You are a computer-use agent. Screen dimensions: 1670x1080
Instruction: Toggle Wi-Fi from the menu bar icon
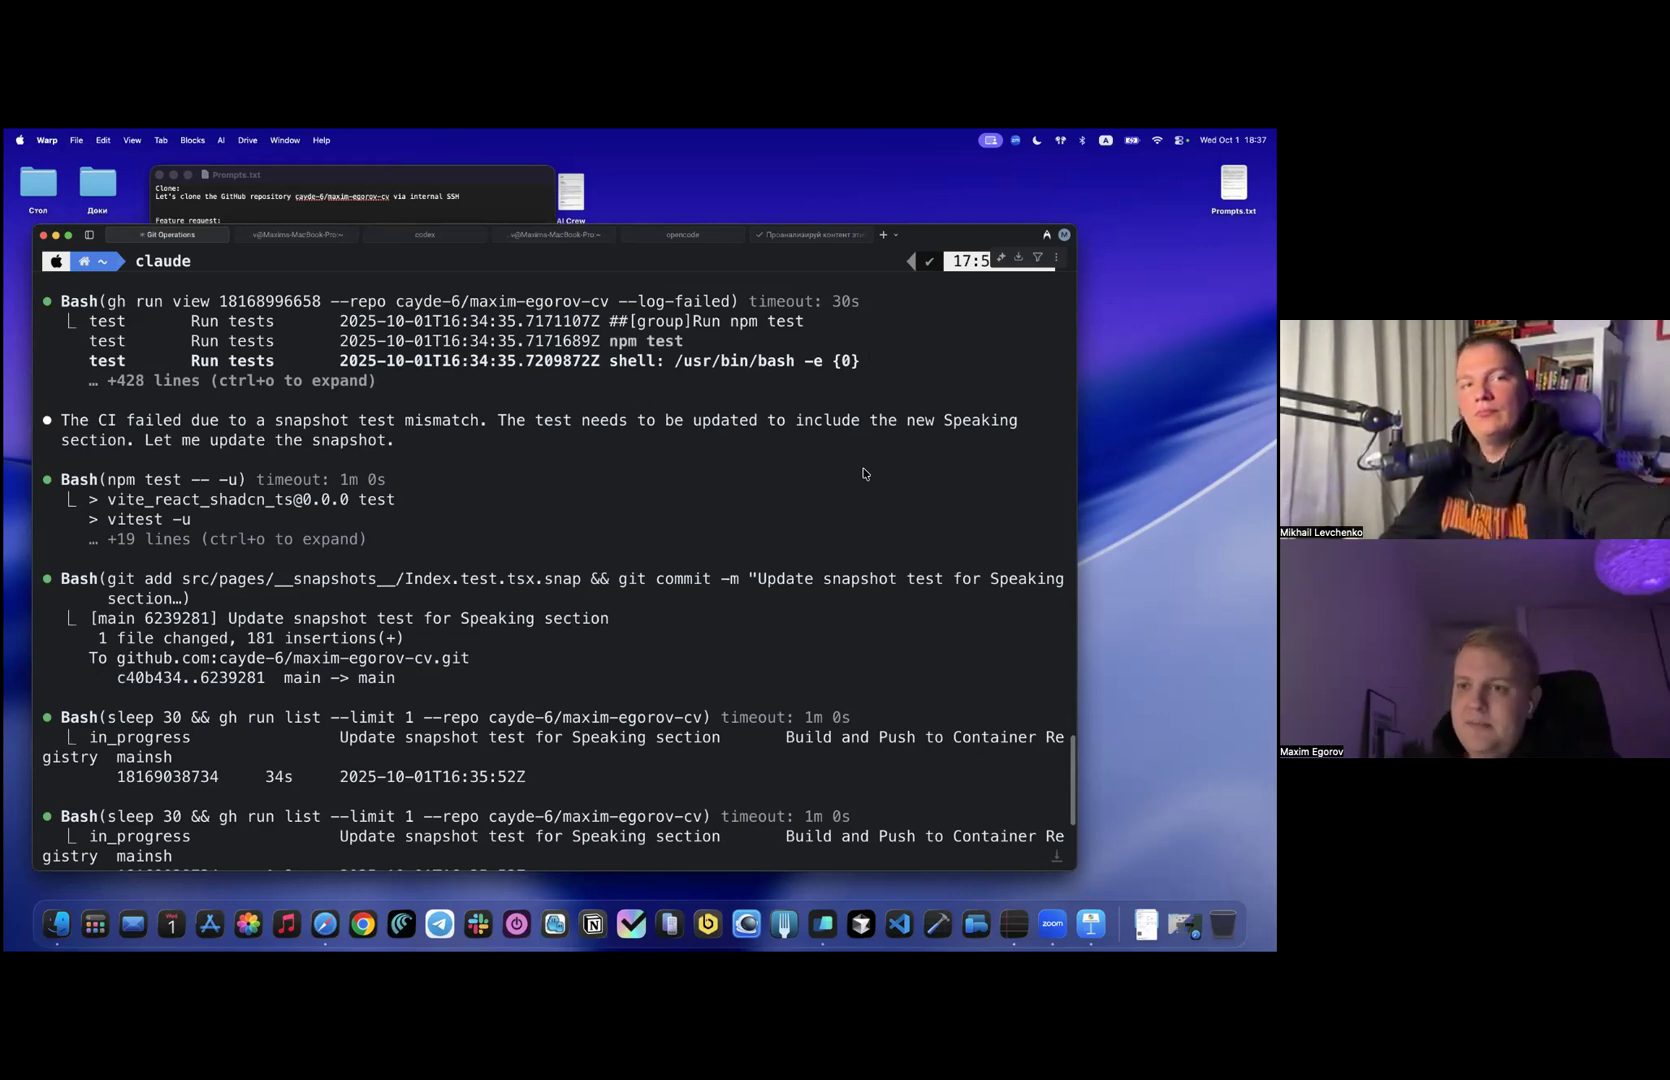tap(1157, 140)
